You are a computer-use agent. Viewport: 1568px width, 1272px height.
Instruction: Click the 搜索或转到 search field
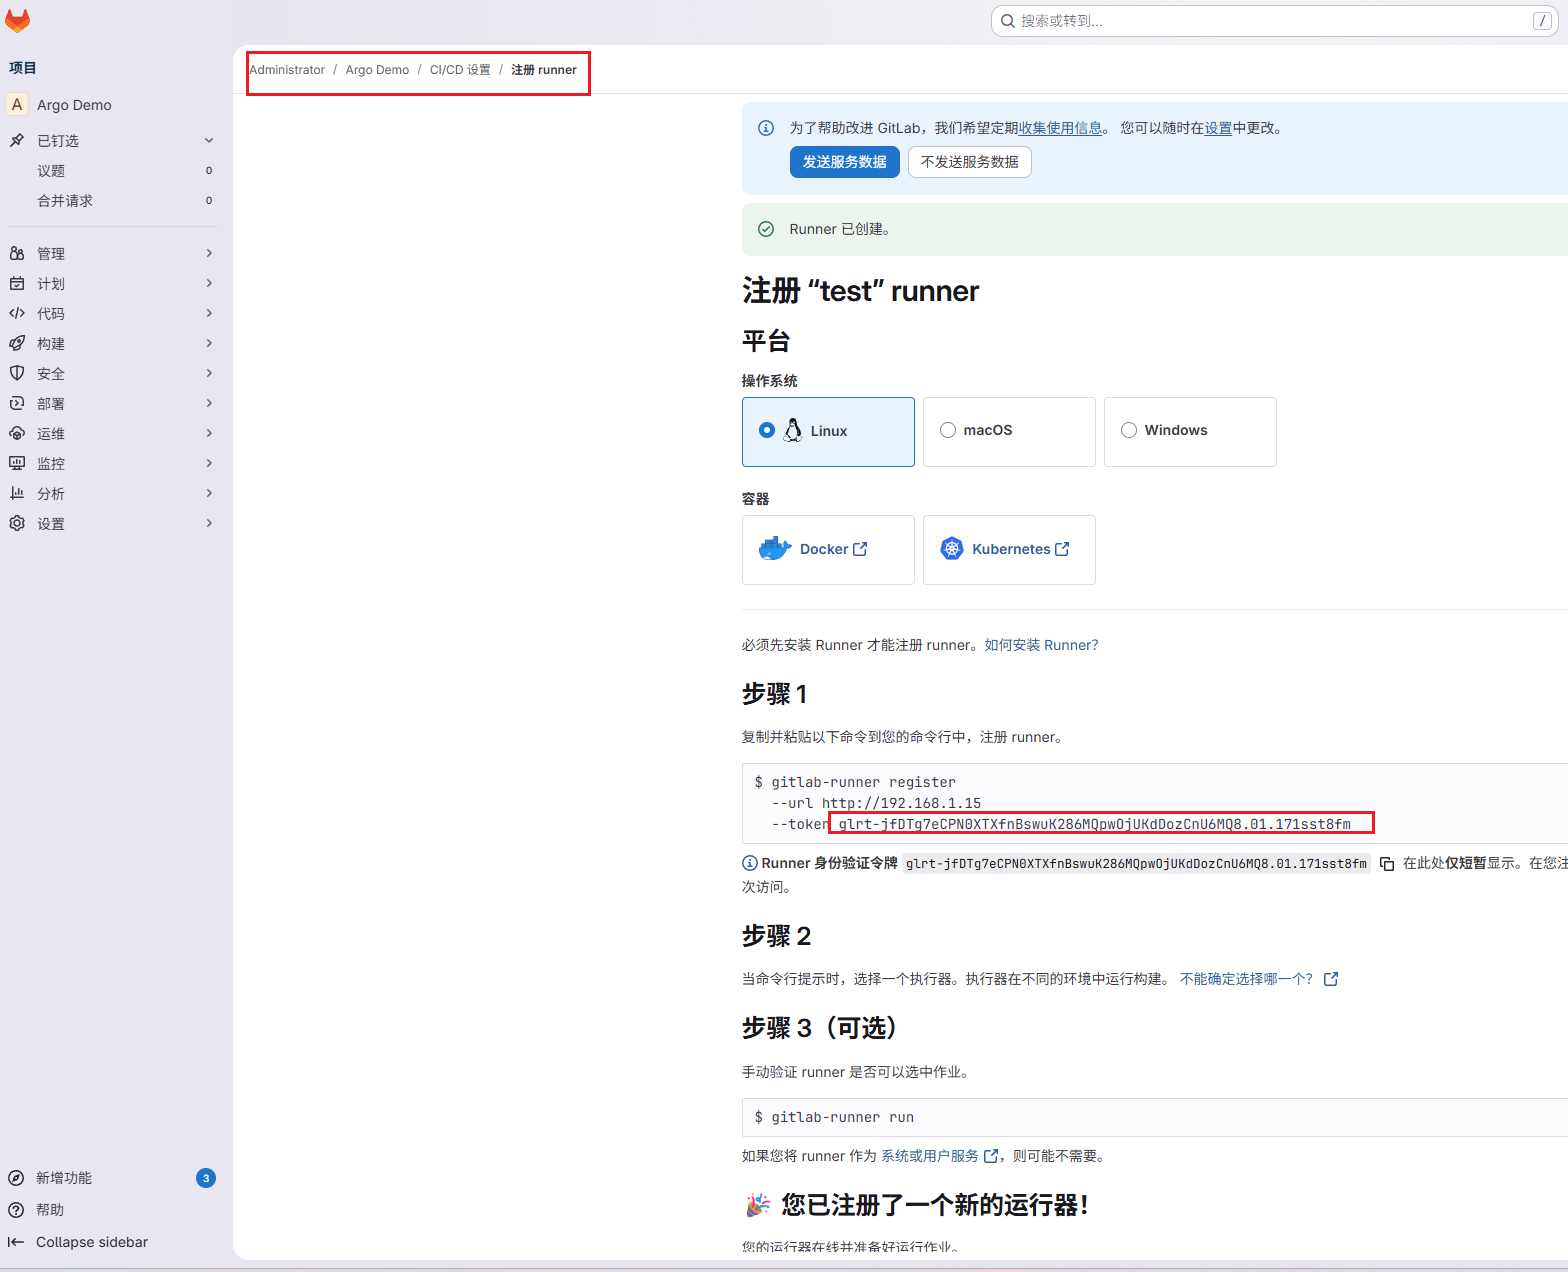pyautogui.click(x=1274, y=21)
